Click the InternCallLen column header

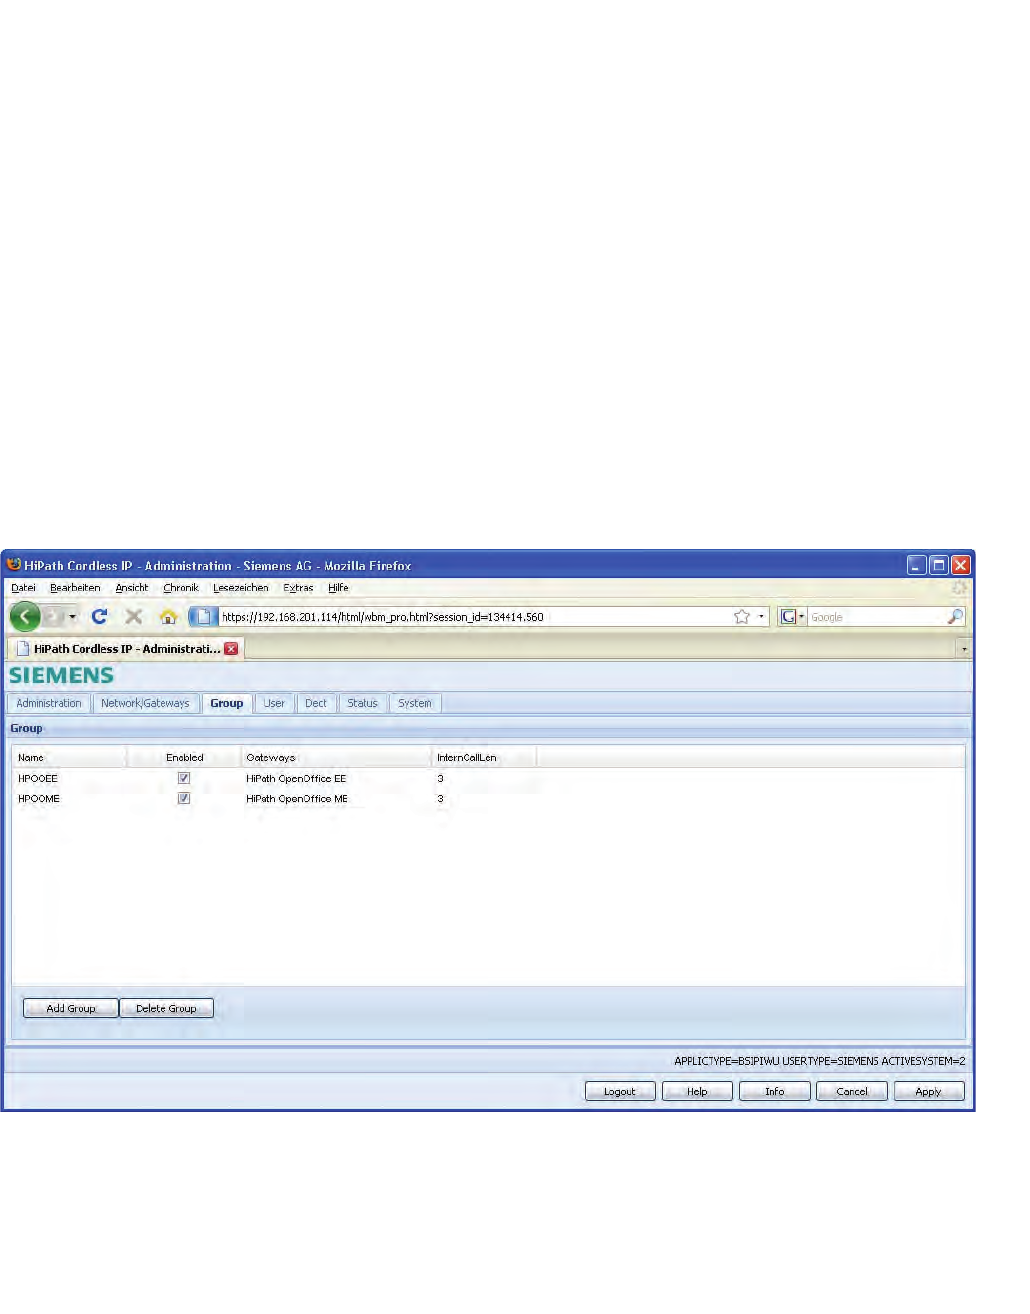484,757
